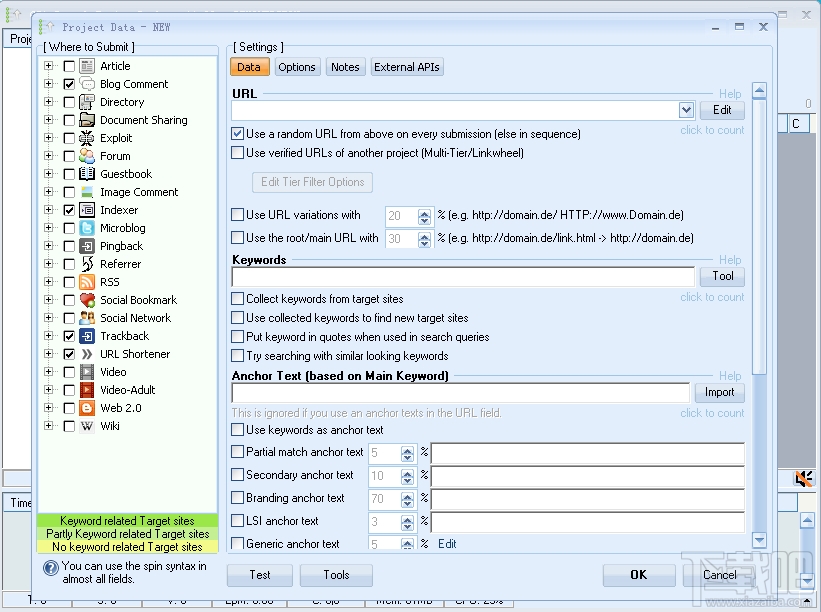Select the Blog Comment platform icon
The height and width of the screenshot is (612, 821).
[x=85, y=84]
